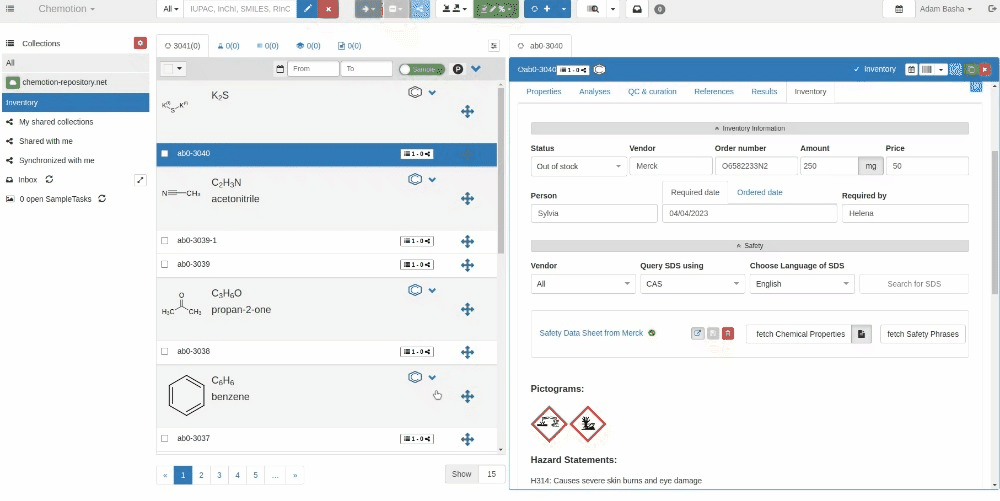The image size is (1000, 501).
Task: Go to page 3 of sample list
Action: coord(219,475)
